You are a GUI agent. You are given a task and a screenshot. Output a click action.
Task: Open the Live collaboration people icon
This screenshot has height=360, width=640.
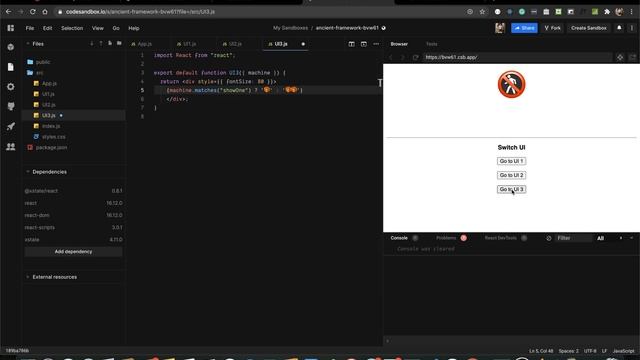[11, 147]
